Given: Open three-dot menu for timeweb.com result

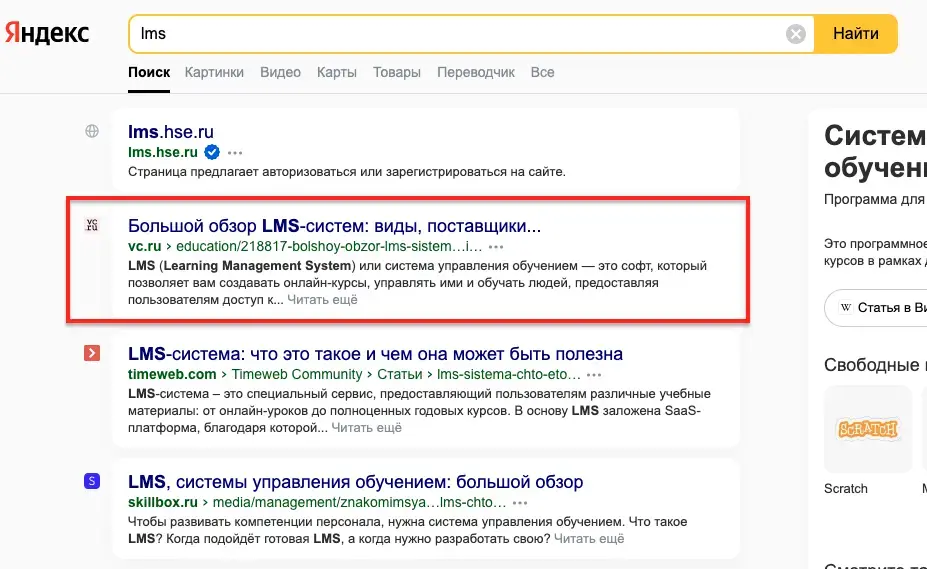Looking at the screenshot, I should click(x=594, y=375).
